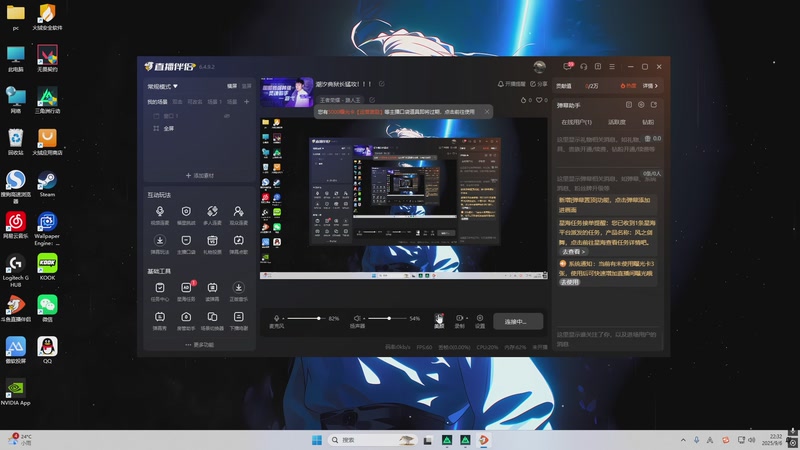Open the 正版音乐 tool
The height and width of the screenshot is (450, 800).
[238, 291]
